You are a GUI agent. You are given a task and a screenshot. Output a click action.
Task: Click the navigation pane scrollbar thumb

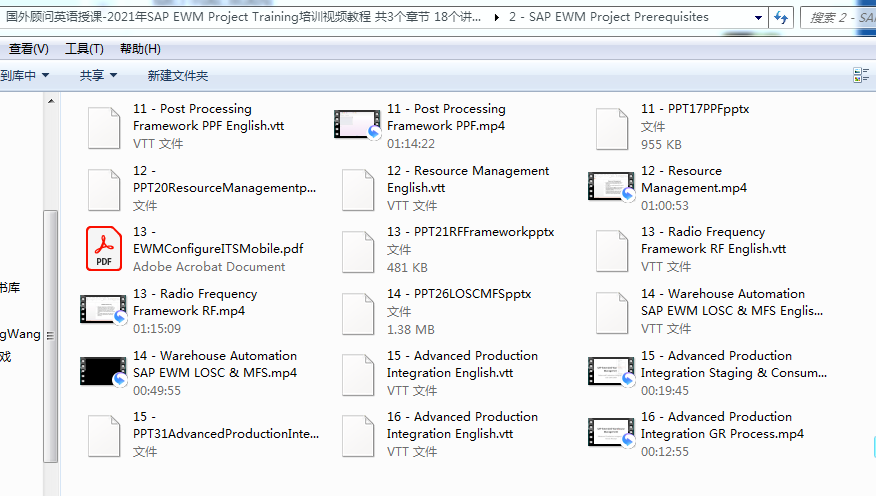point(51,336)
